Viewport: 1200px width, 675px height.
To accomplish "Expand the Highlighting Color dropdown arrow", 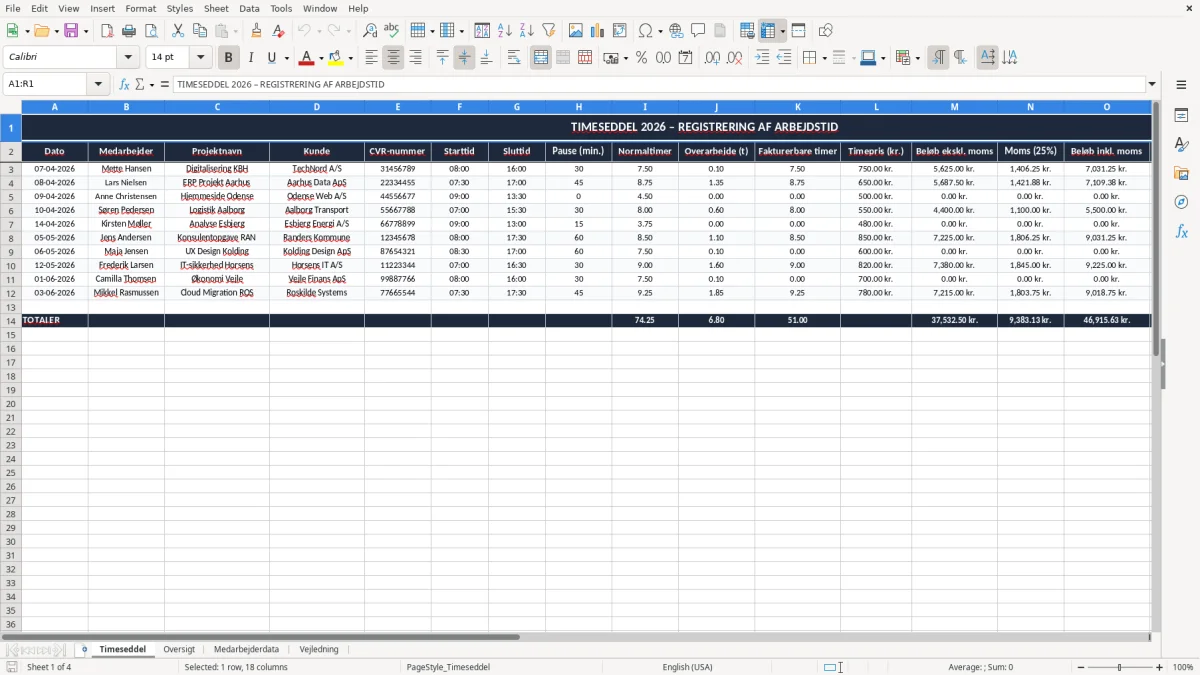I will click(x=350, y=58).
